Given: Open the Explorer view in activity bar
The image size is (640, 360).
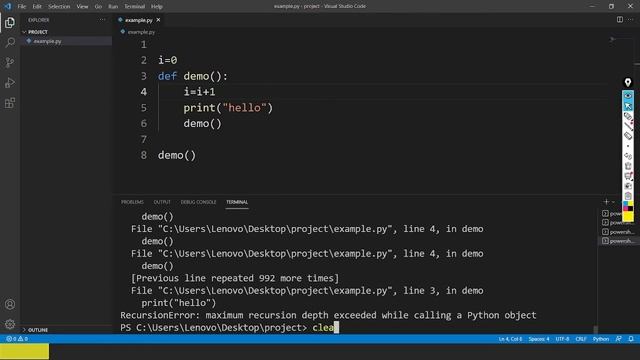Looking at the screenshot, I should click(10, 22).
